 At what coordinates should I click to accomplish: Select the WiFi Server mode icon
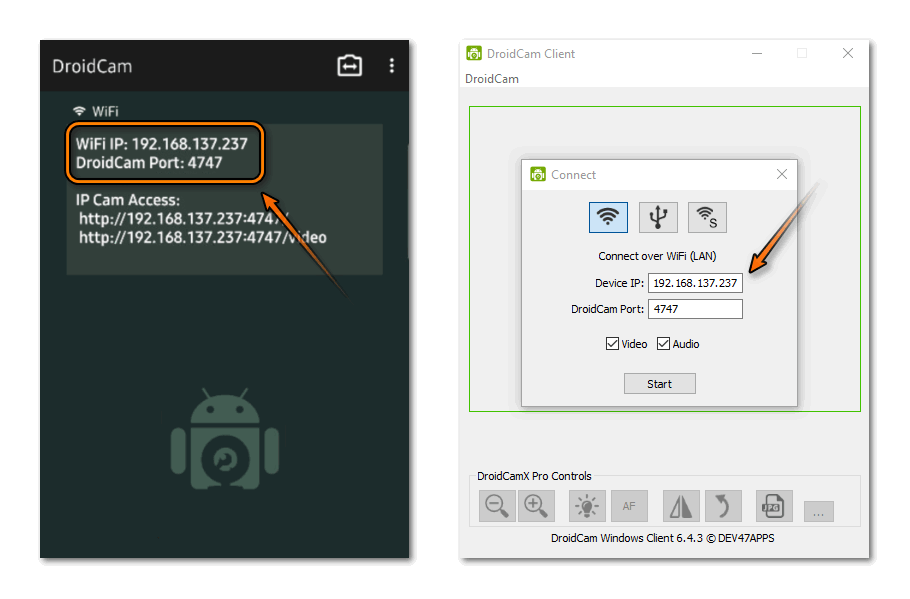tap(707, 218)
